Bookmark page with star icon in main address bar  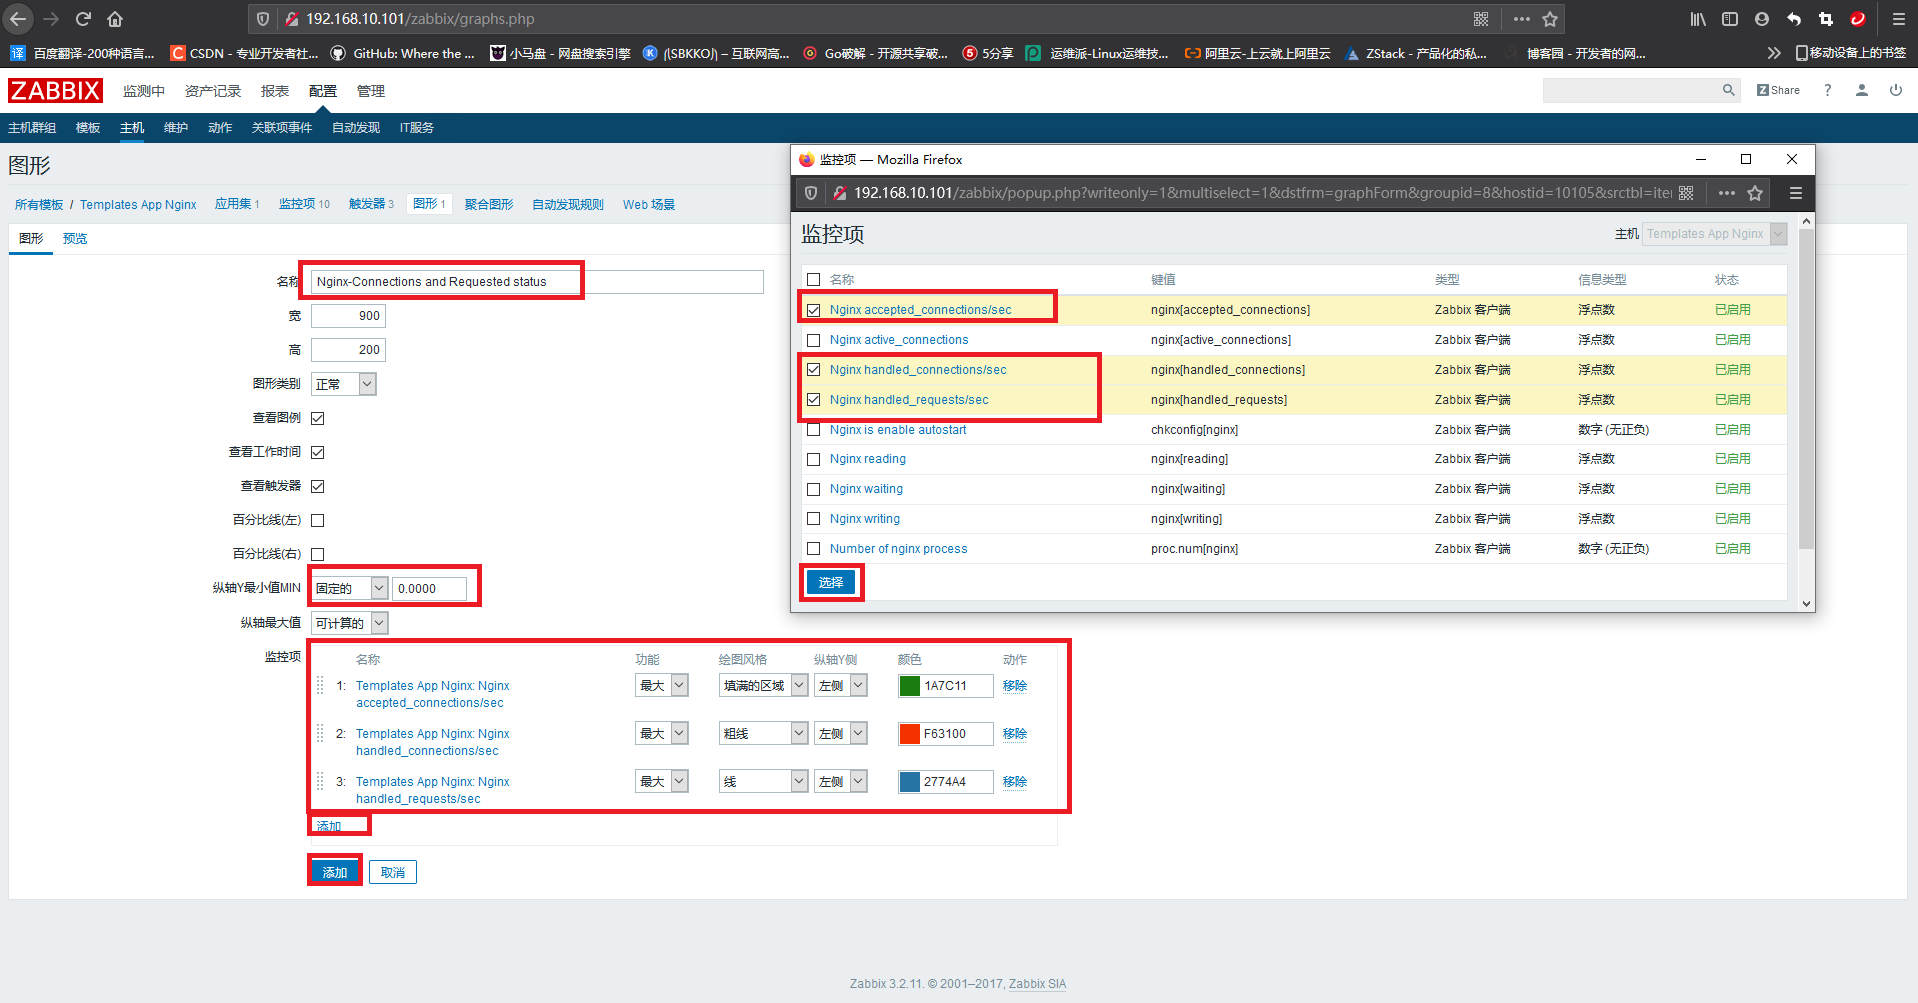coord(1550,19)
